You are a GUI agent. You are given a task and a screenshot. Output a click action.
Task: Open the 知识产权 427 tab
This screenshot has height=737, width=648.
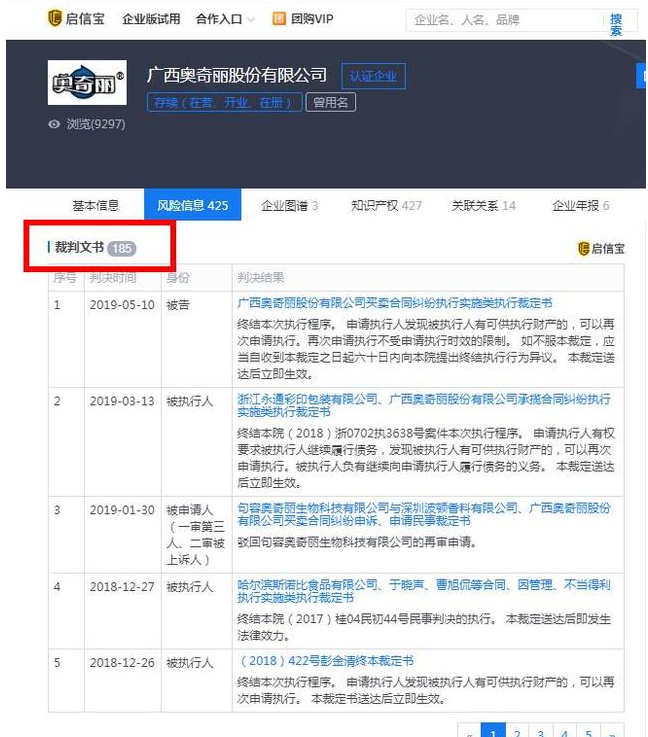(386, 205)
